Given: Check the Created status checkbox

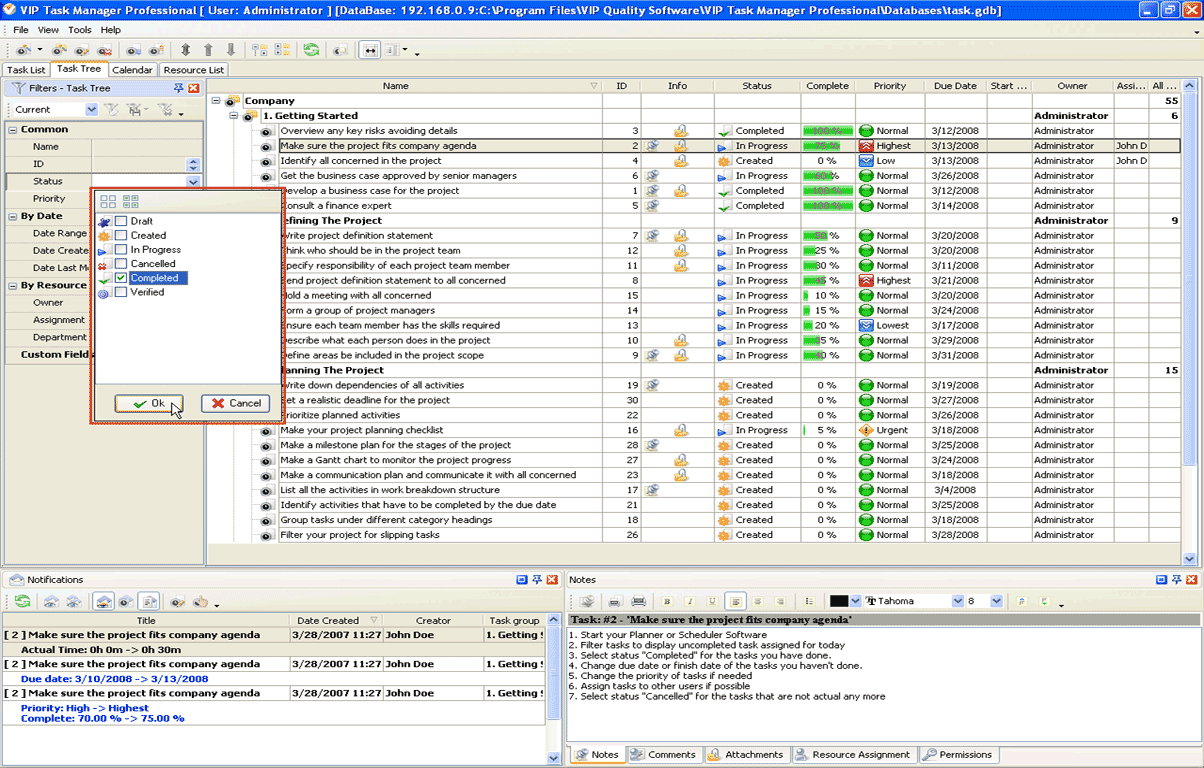Looking at the screenshot, I should (121, 236).
